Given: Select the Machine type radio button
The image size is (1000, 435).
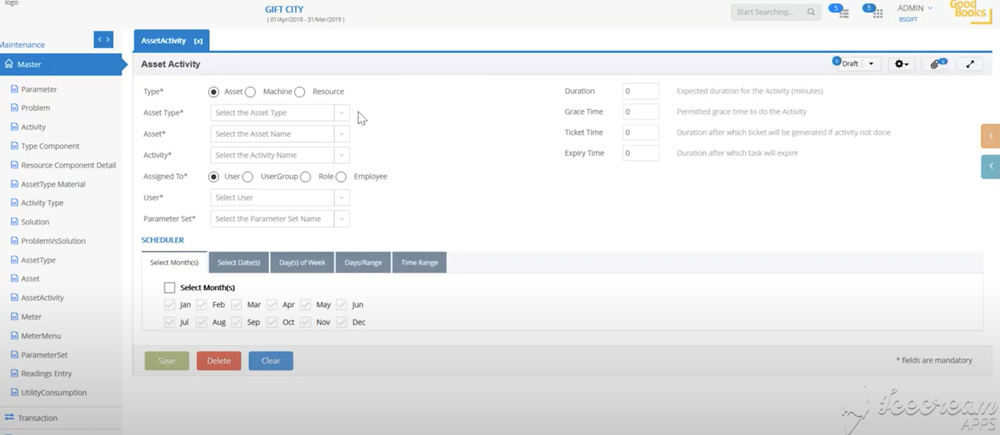Looking at the screenshot, I should click(x=251, y=92).
